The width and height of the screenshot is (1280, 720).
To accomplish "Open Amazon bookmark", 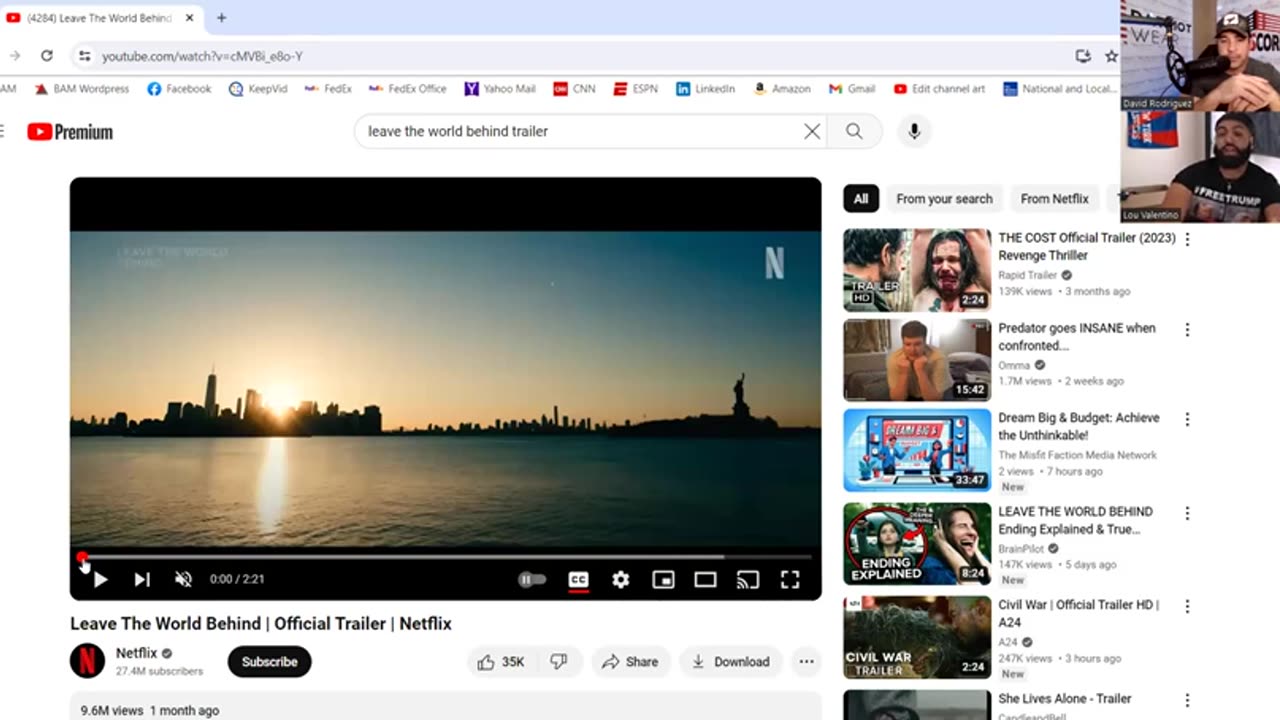I will click(x=781, y=89).
